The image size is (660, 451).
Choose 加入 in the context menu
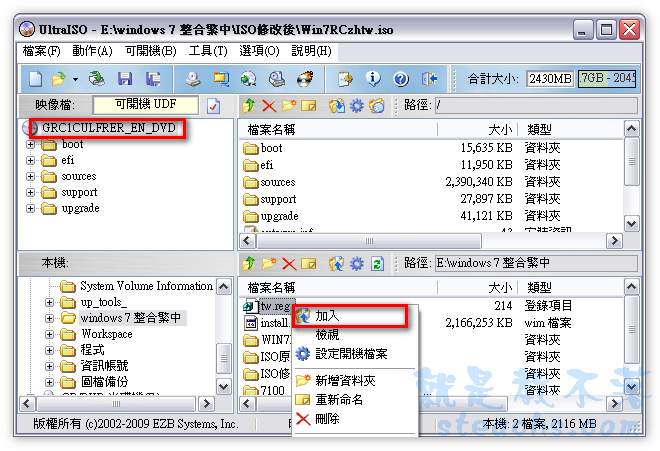[351, 316]
